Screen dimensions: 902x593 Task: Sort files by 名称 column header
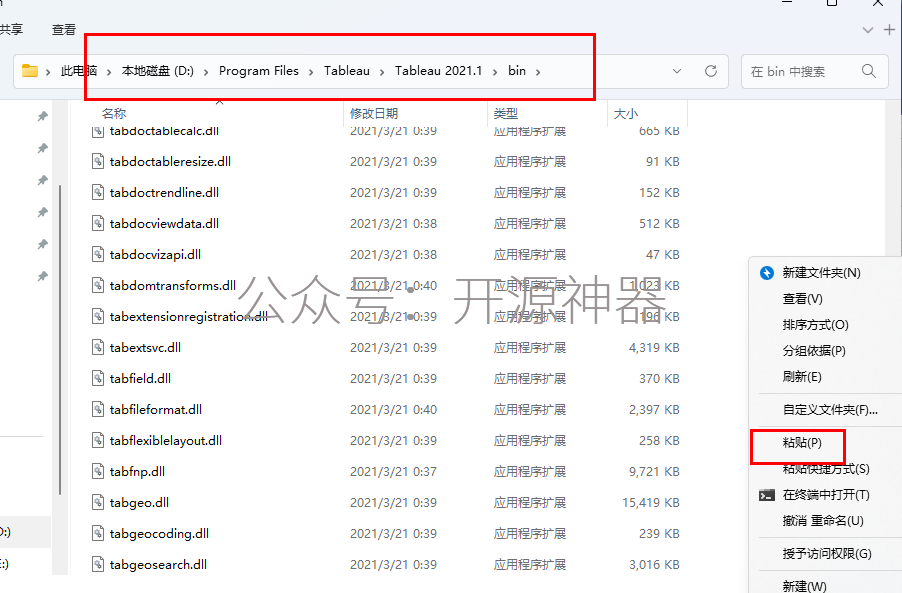[114, 113]
